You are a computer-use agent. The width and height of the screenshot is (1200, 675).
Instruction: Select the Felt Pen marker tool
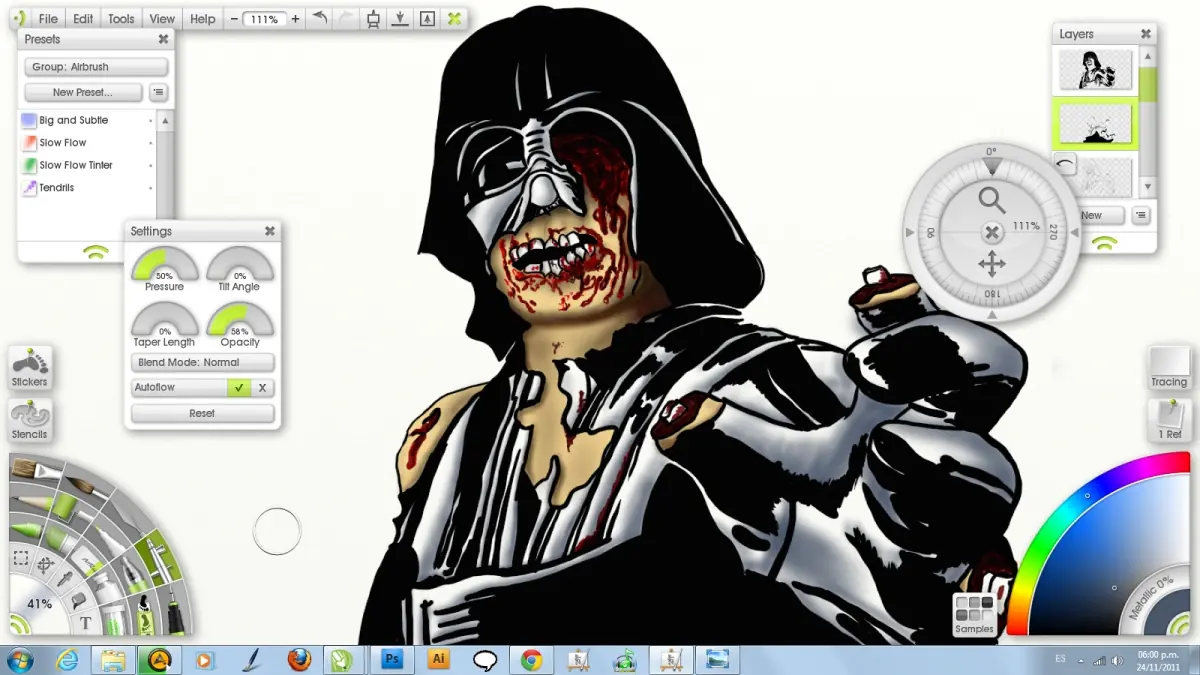click(110, 541)
